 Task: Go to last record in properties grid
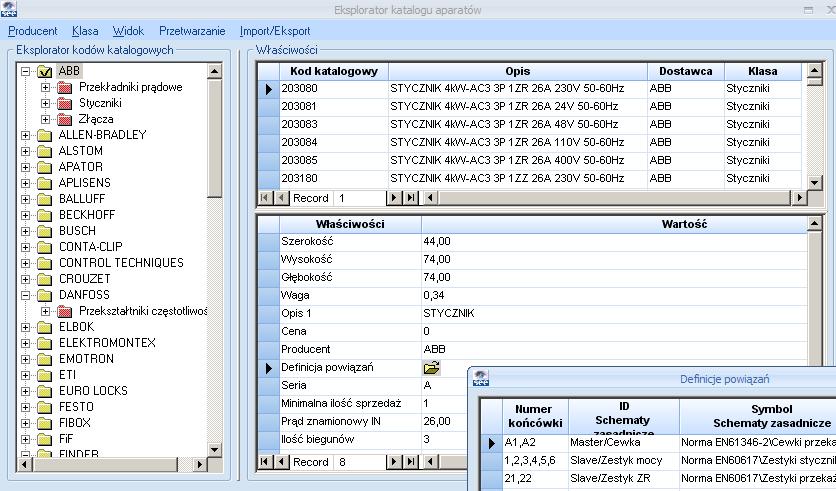pyautogui.click(x=411, y=462)
